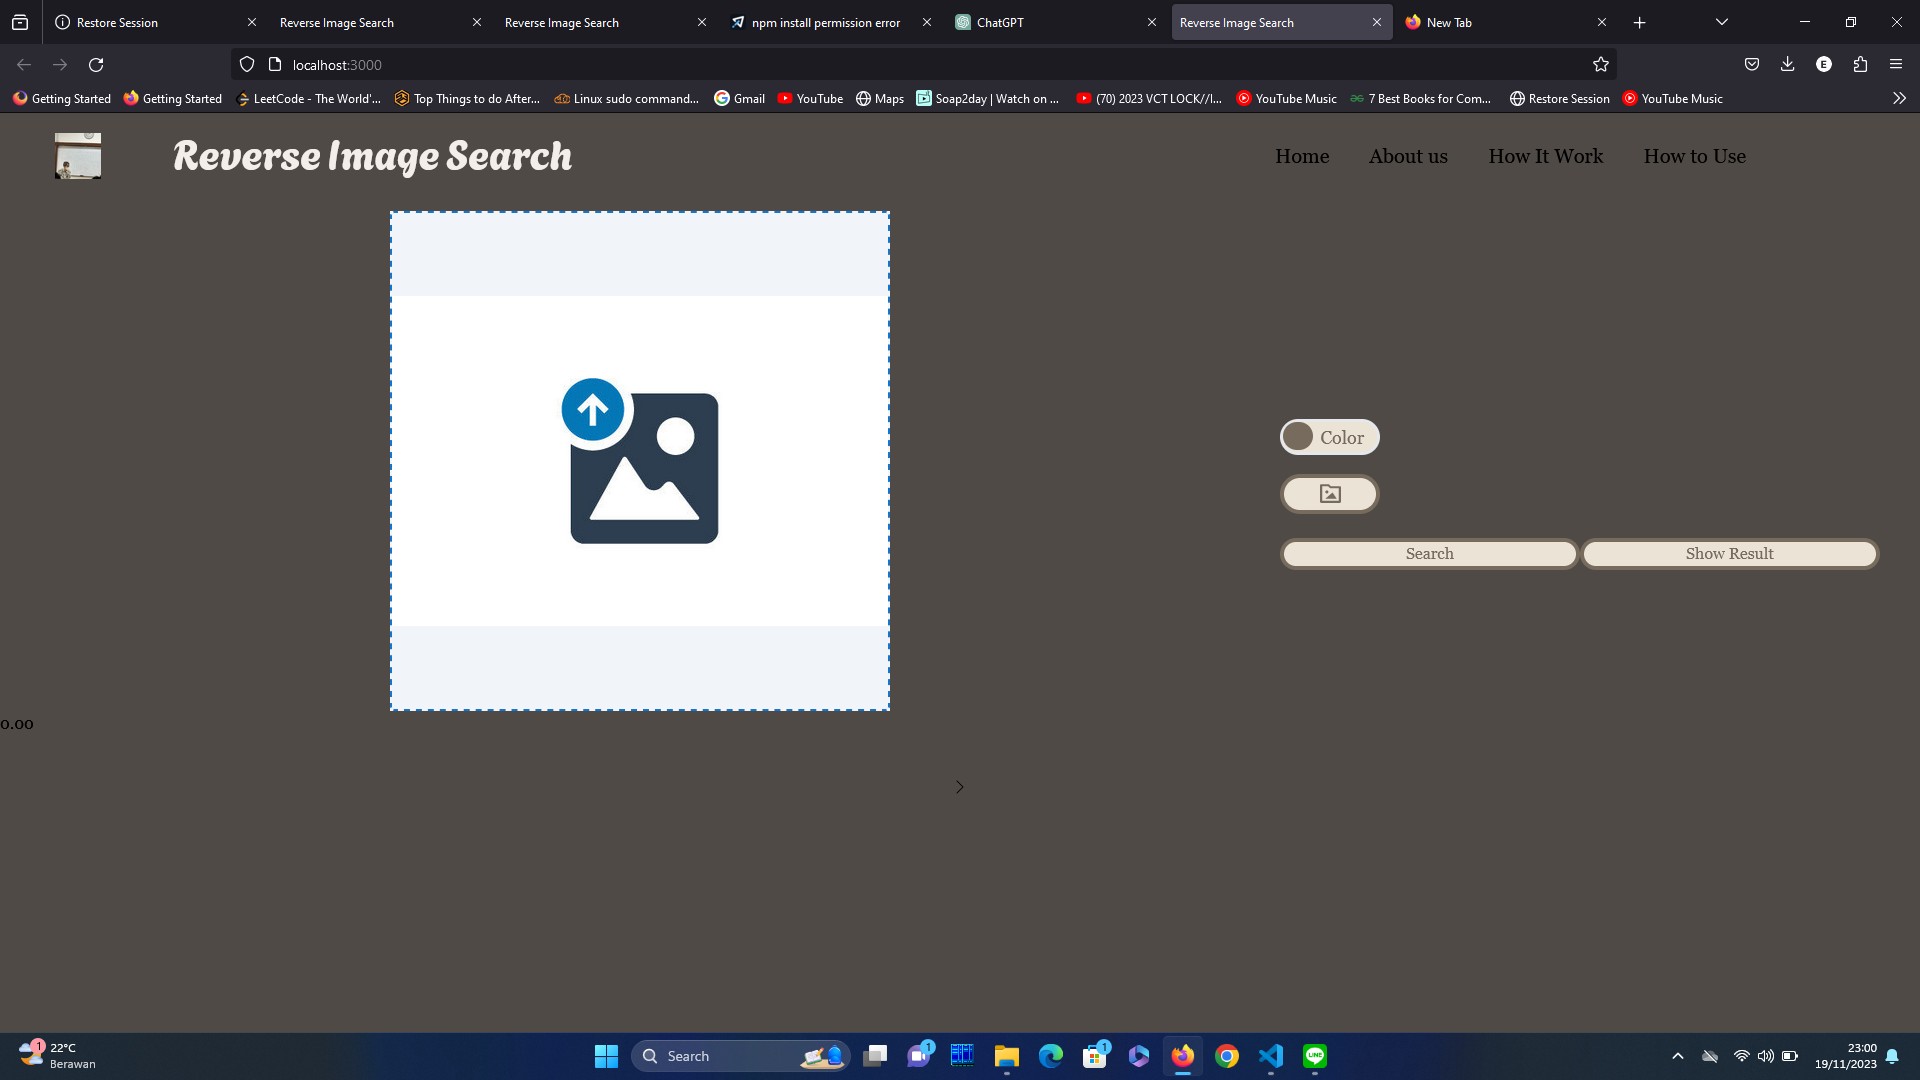Reload the localhost page
Screen dimensions: 1920x1080
click(x=96, y=65)
